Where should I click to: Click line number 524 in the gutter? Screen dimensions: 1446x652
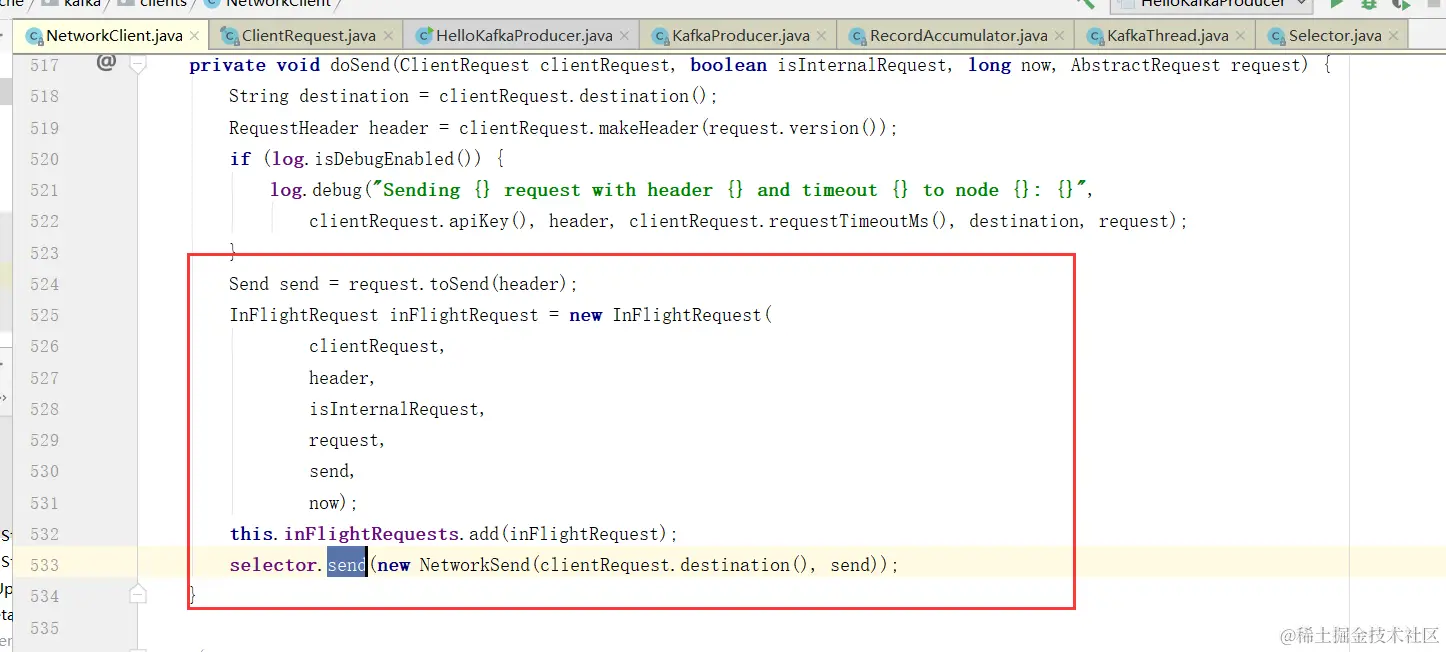(x=45, y=284)
